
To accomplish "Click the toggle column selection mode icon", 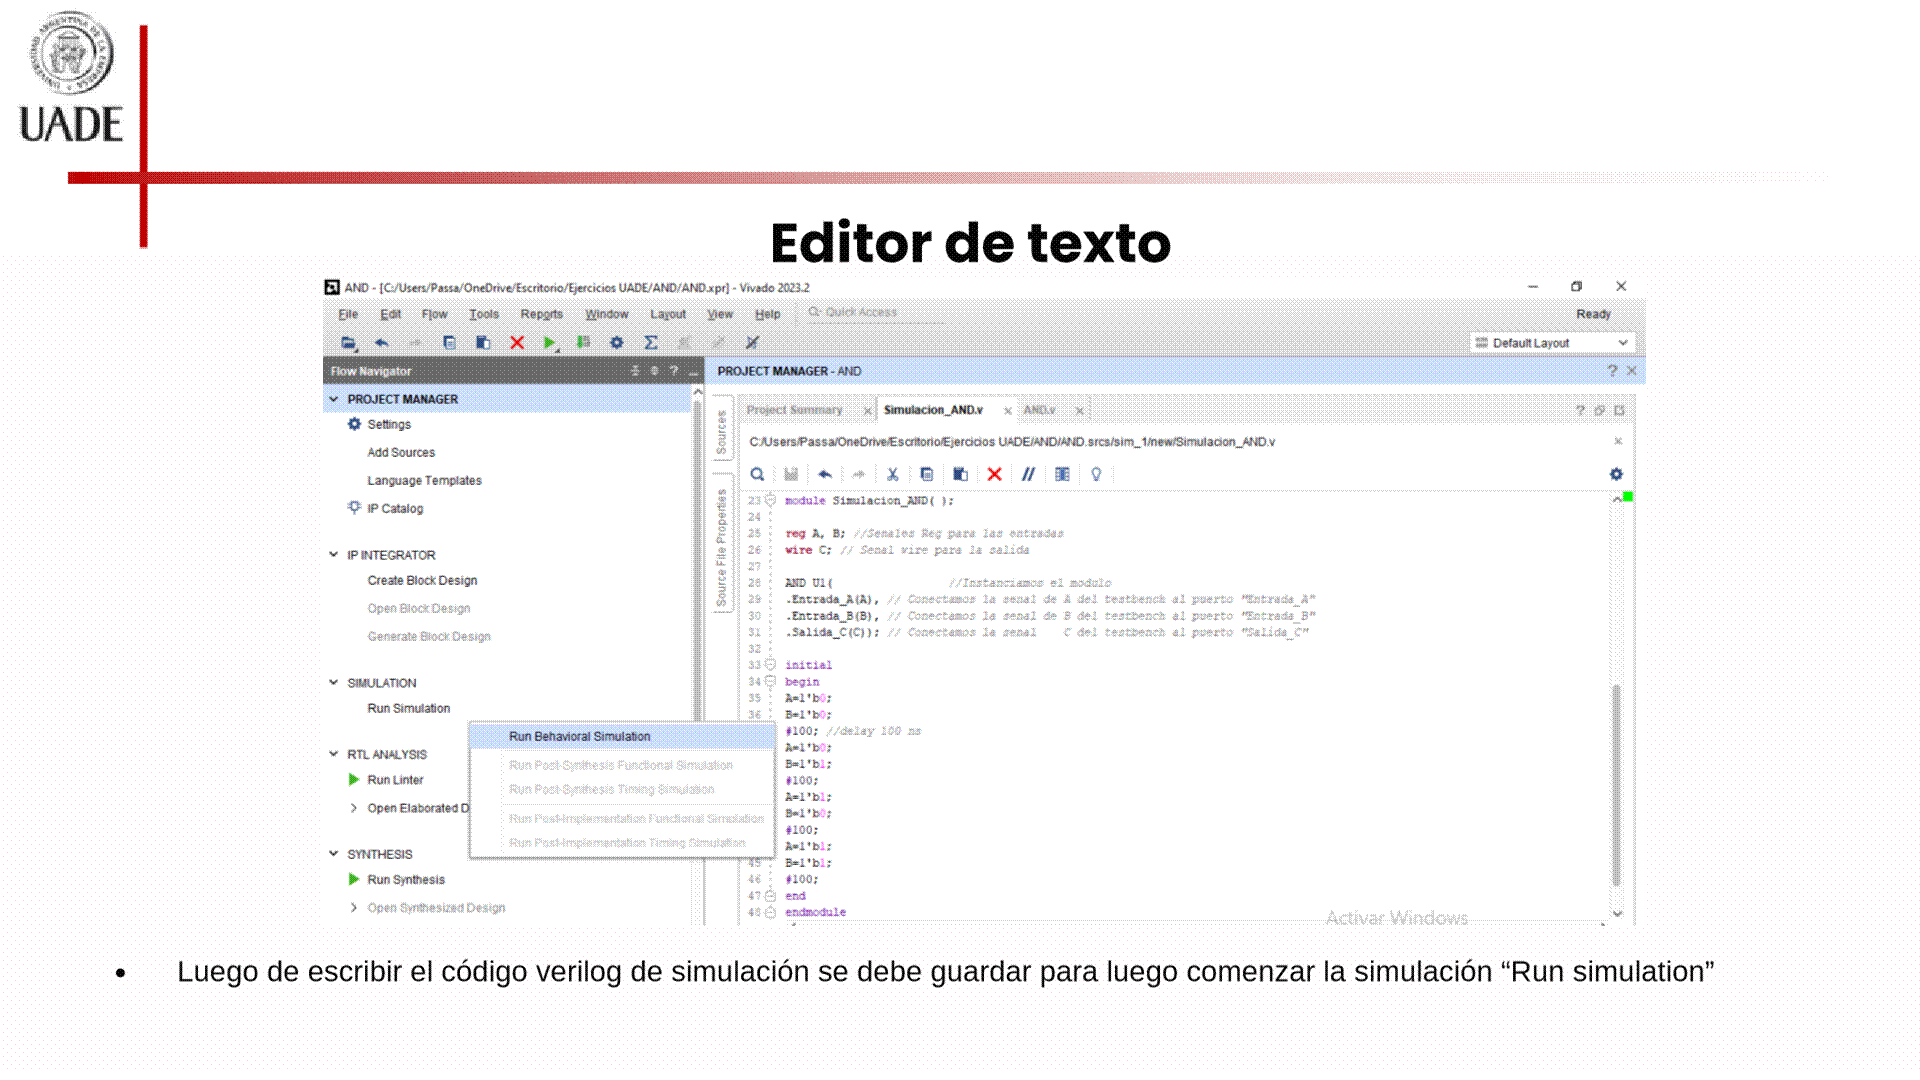I will pos(1062,474).
